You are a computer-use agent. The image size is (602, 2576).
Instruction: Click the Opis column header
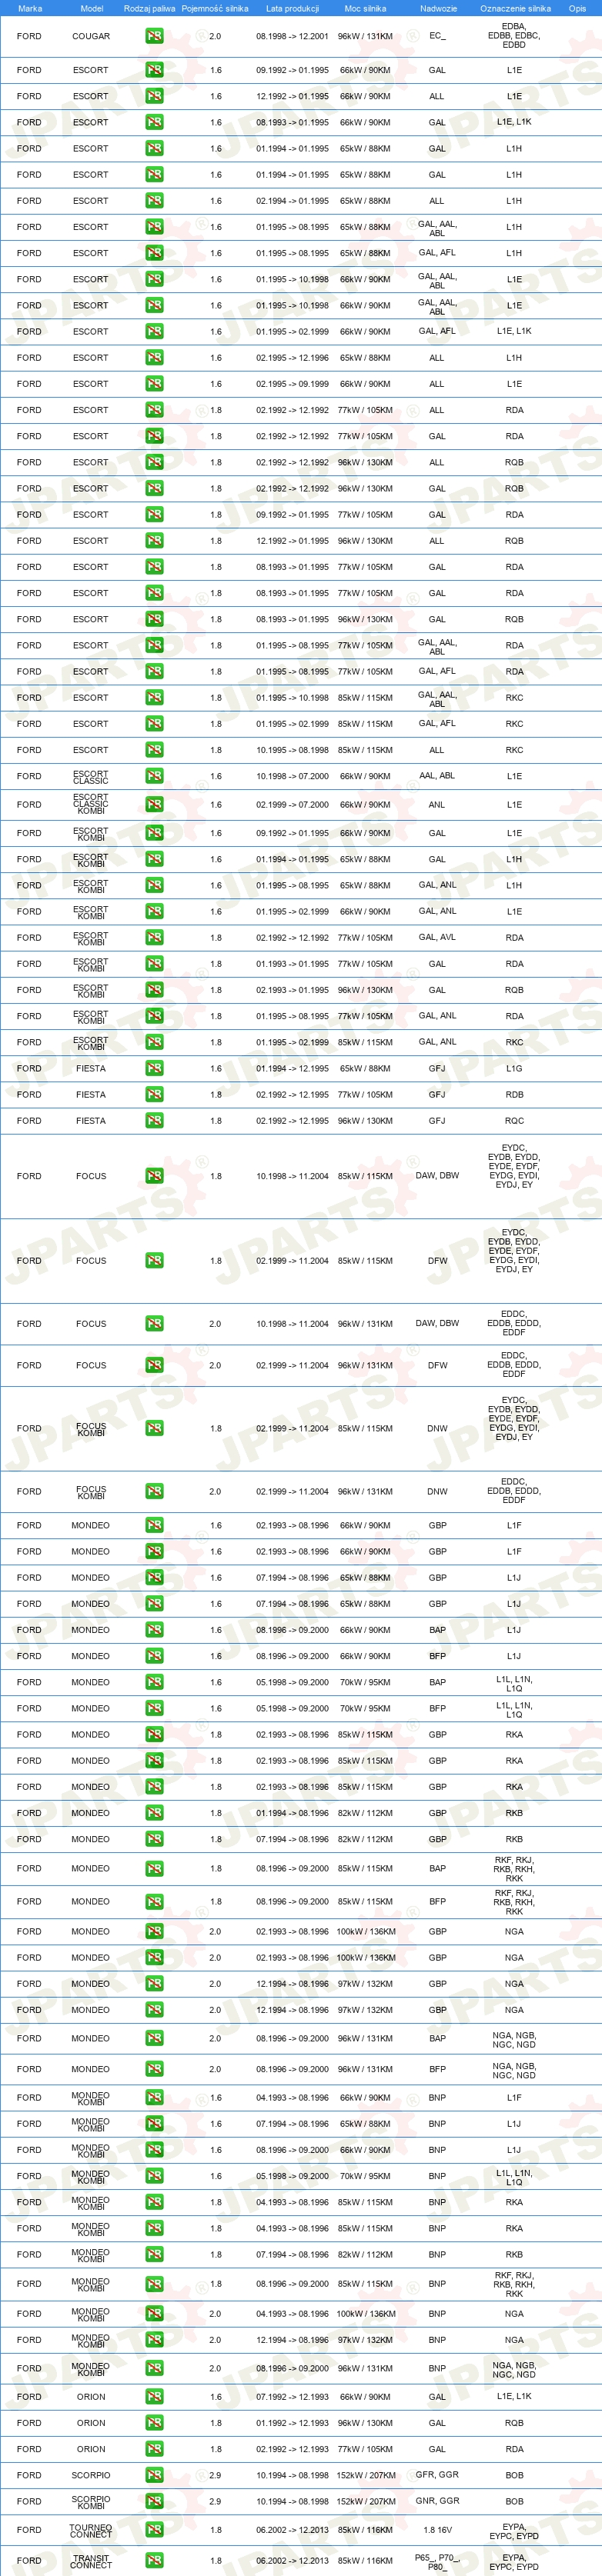(x=577, y=8)
